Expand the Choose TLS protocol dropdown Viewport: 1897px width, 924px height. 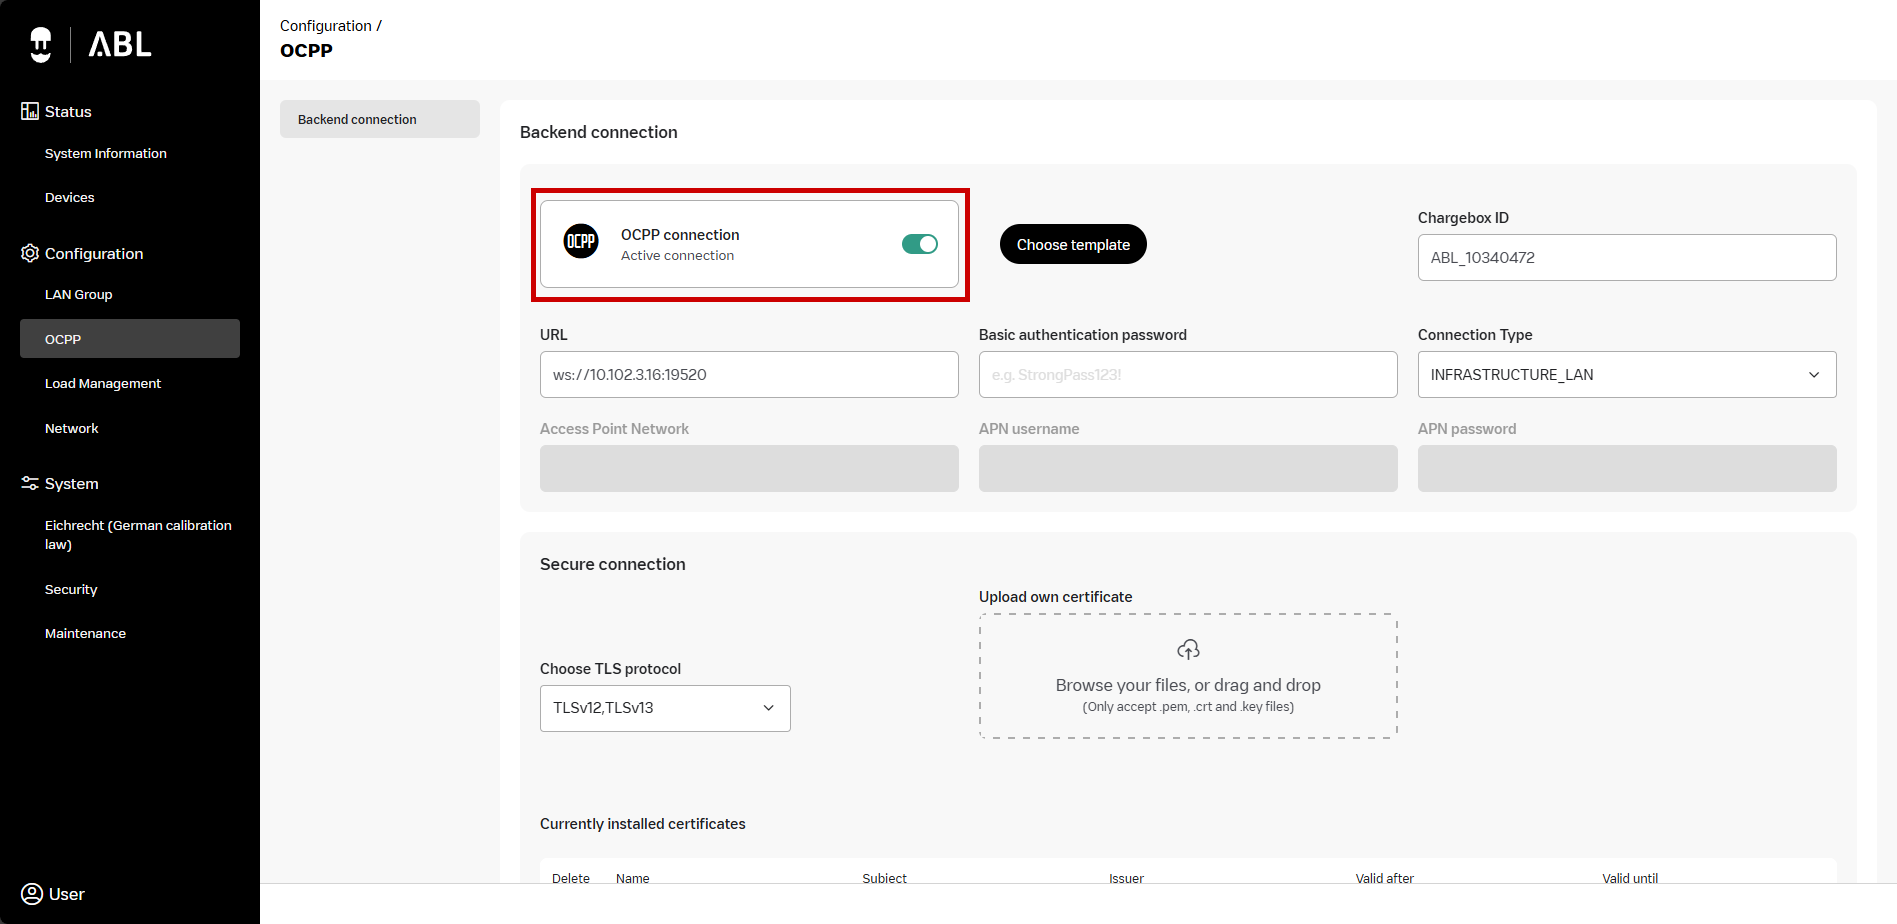pyautogui.click(x=665, y=708)
